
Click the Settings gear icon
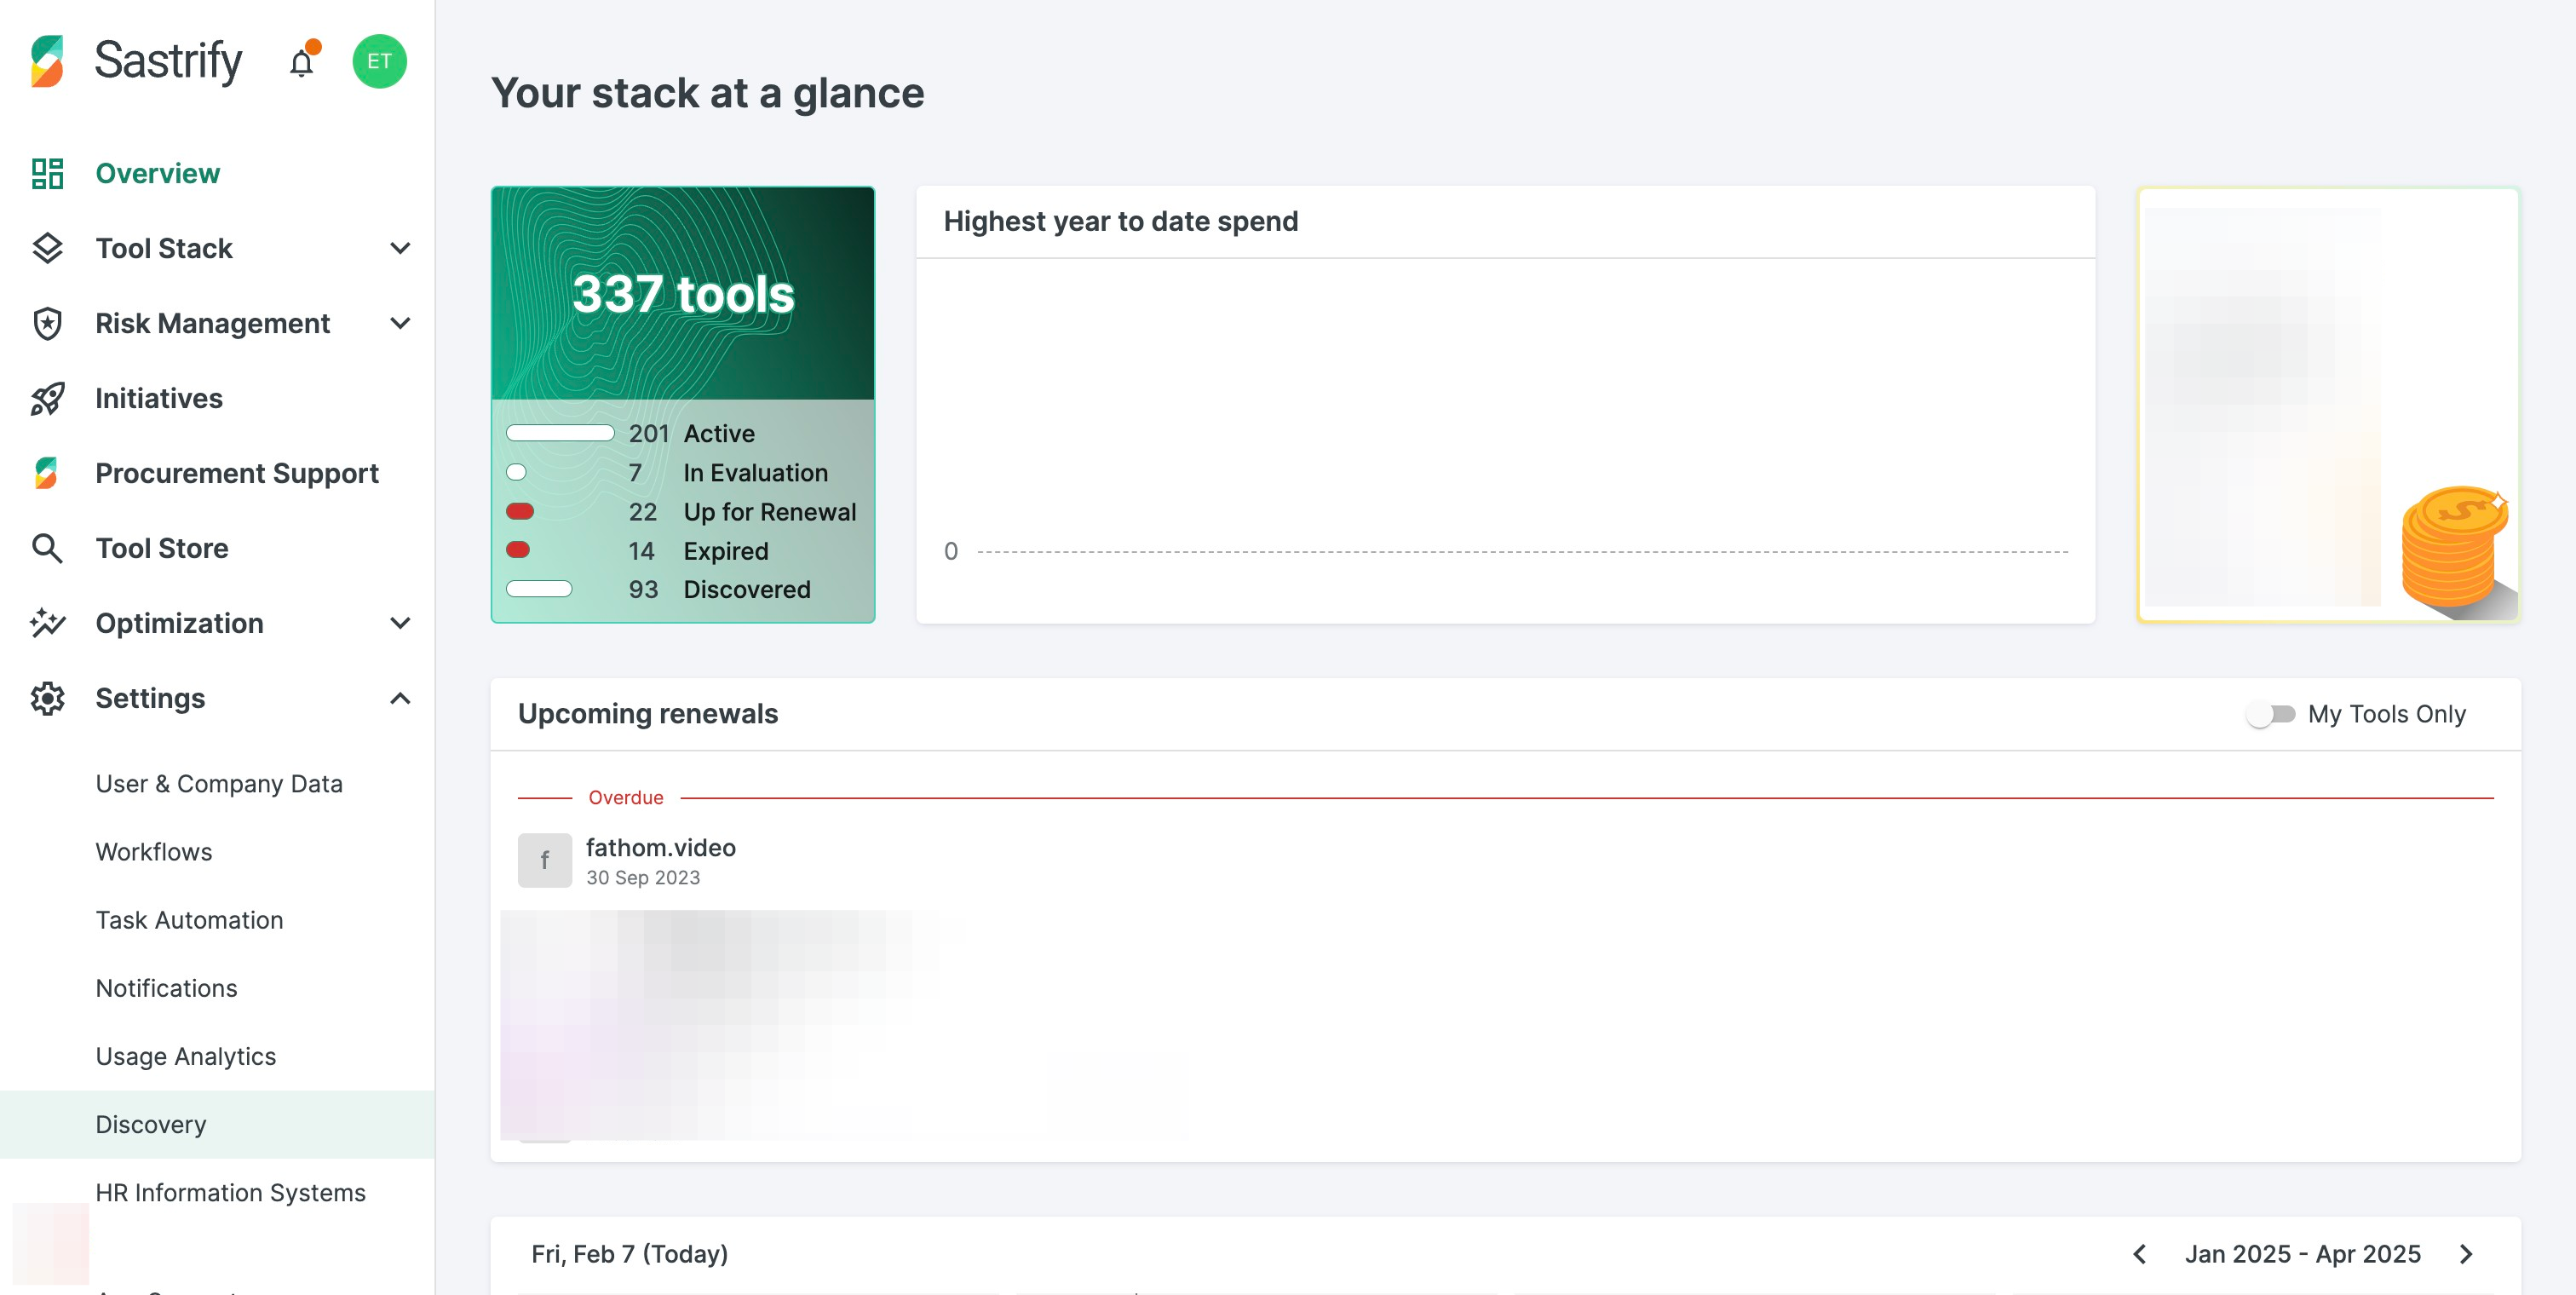pos(47,698)
